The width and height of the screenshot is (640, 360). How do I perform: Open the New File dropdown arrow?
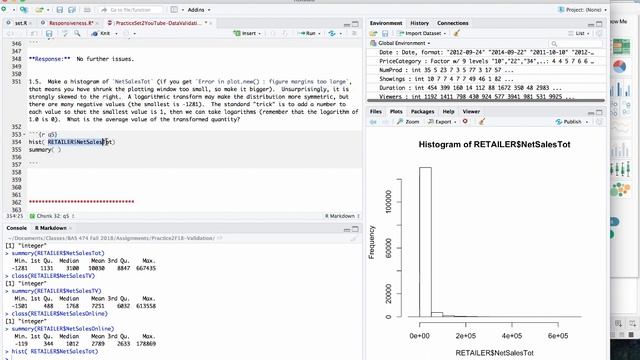coord(13,9)
